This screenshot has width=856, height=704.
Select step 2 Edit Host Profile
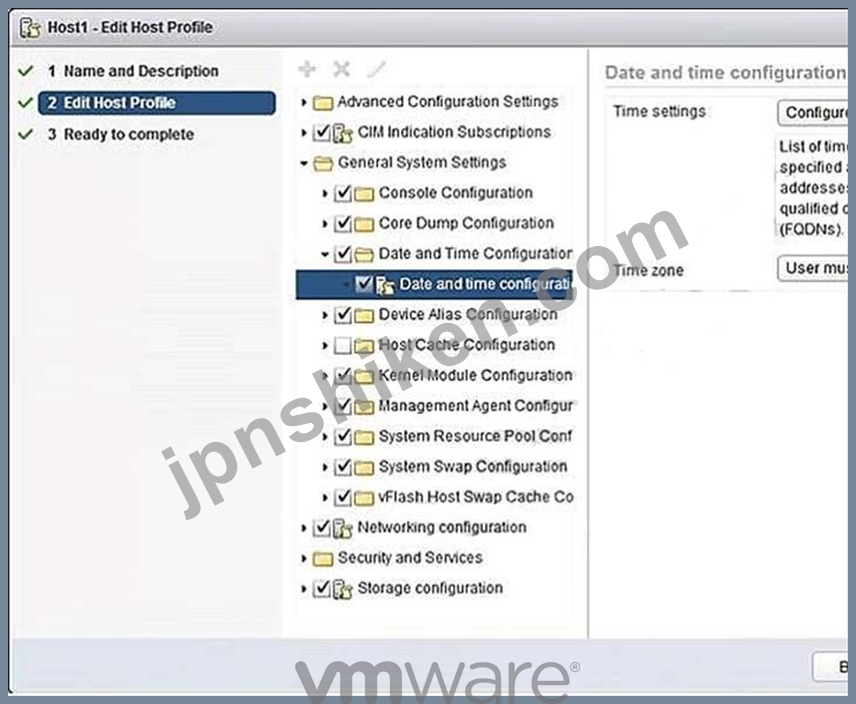click(x=157, y=103)
